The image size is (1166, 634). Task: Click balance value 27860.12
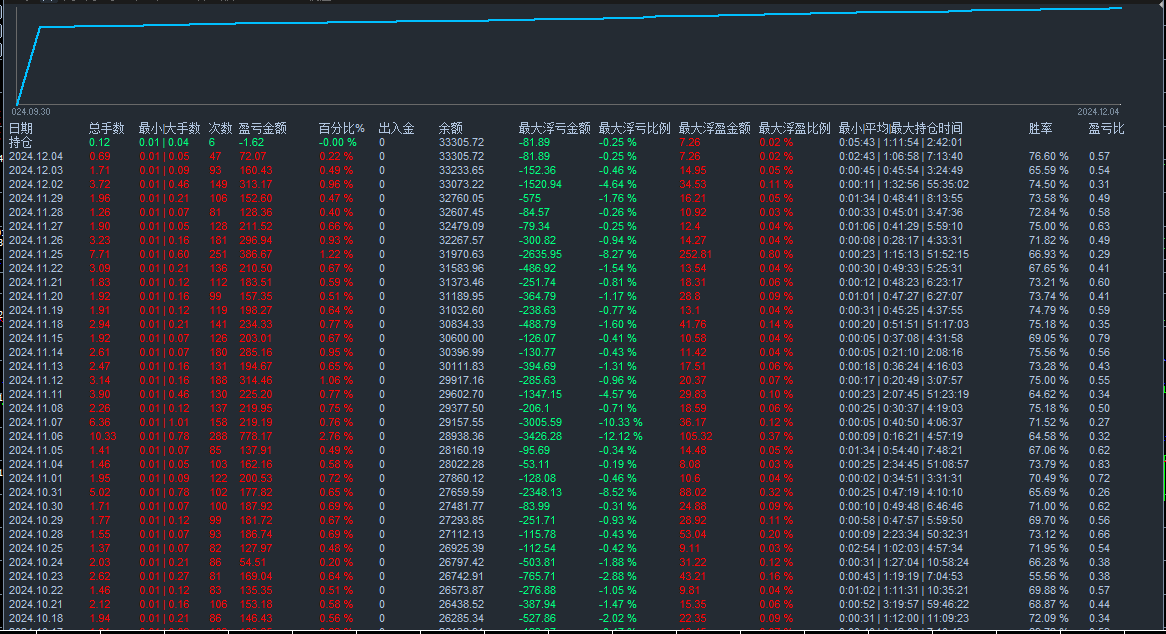[461, 478]
